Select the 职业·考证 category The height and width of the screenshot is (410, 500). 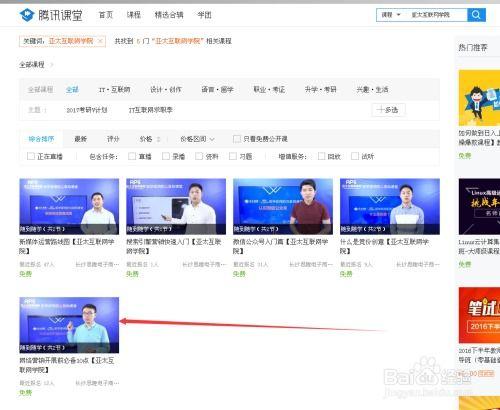(x=269, y=89)
